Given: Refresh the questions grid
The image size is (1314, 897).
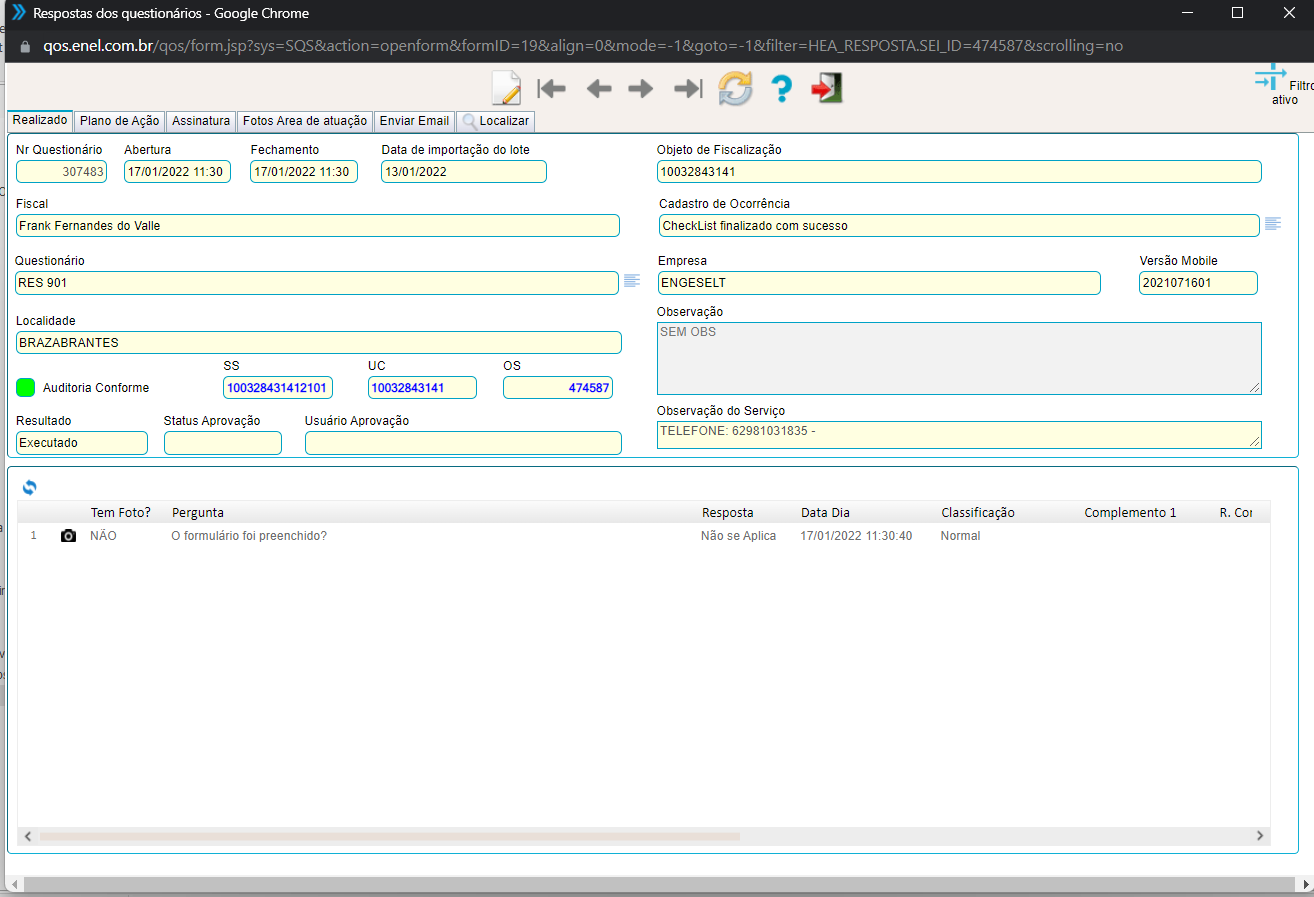Looking at the screenshot, I should click(x=30, y=487).
